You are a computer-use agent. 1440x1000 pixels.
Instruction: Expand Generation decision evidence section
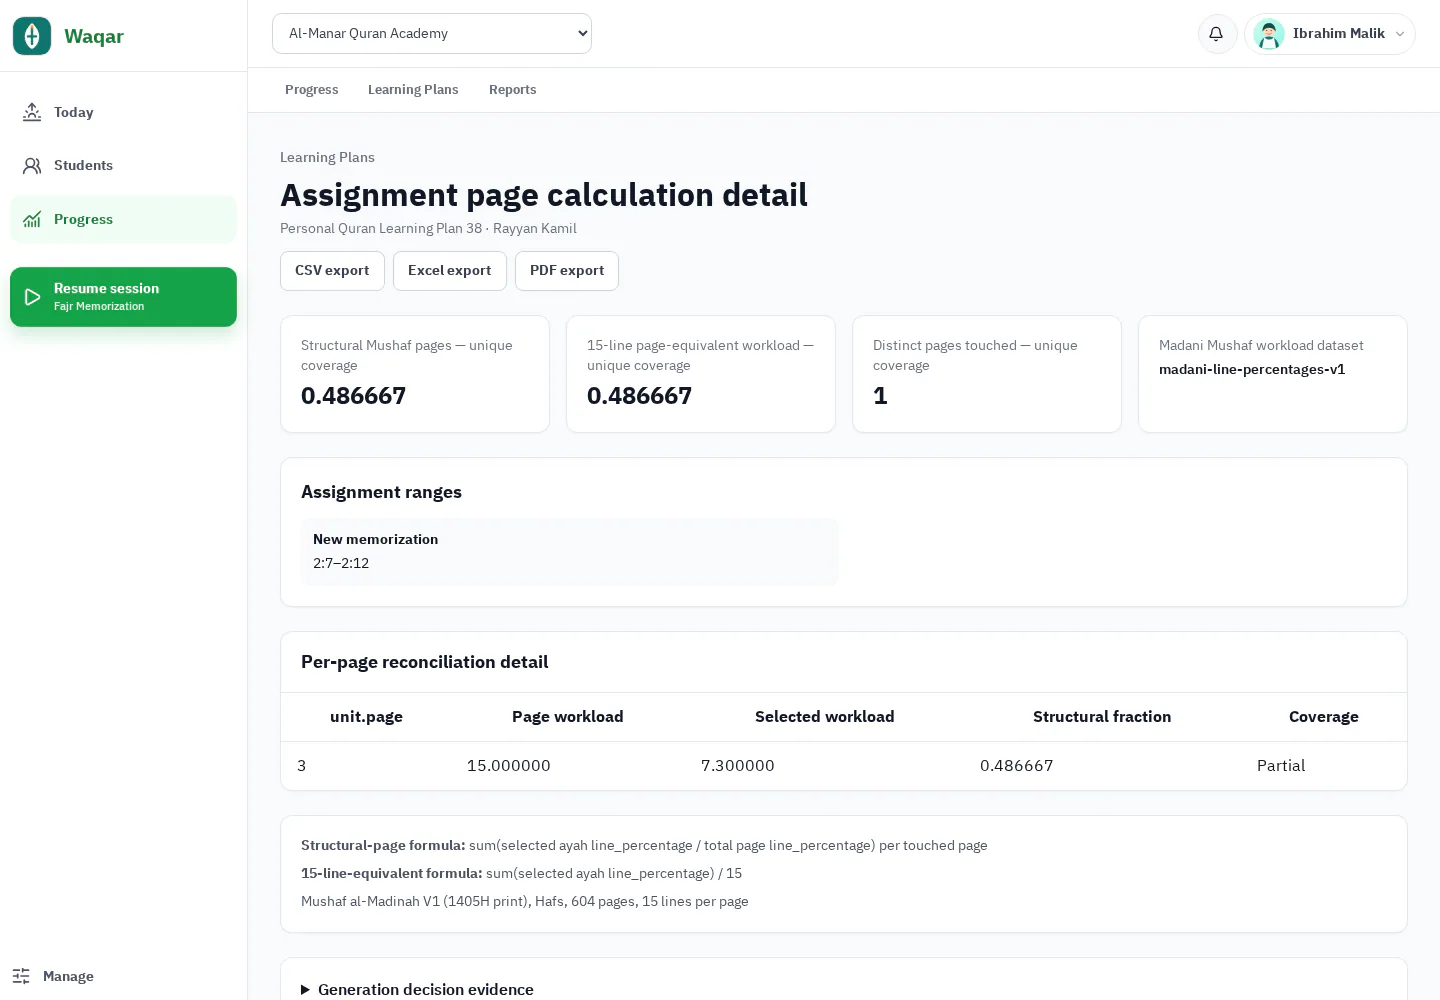417,989
